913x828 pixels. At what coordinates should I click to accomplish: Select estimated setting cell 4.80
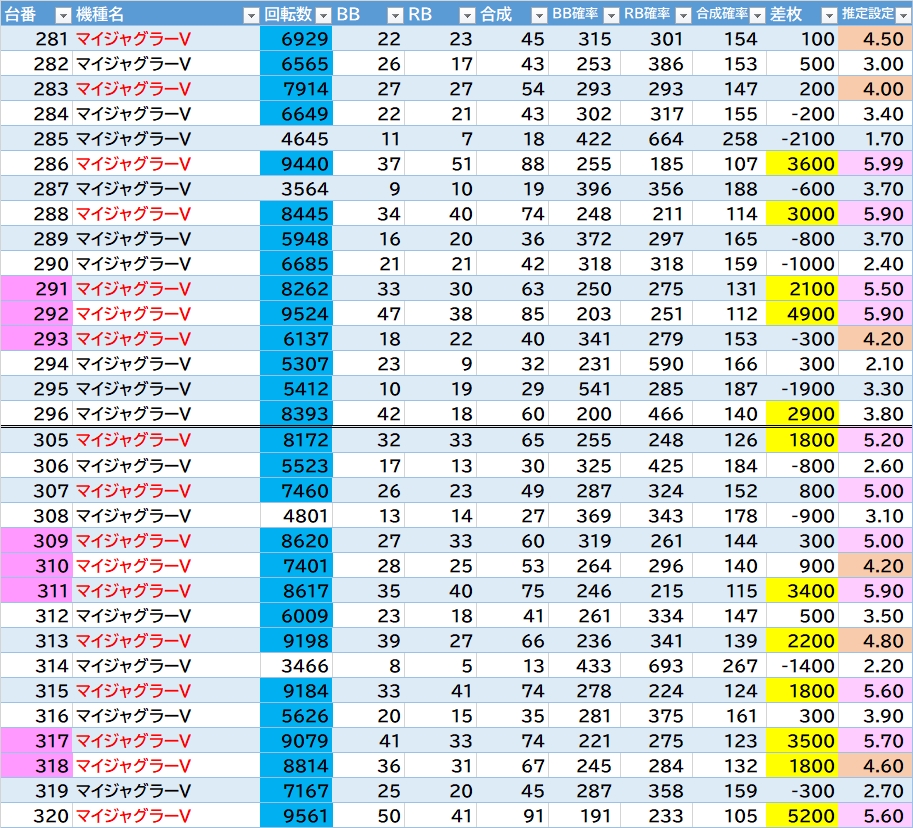click(875, 641)
